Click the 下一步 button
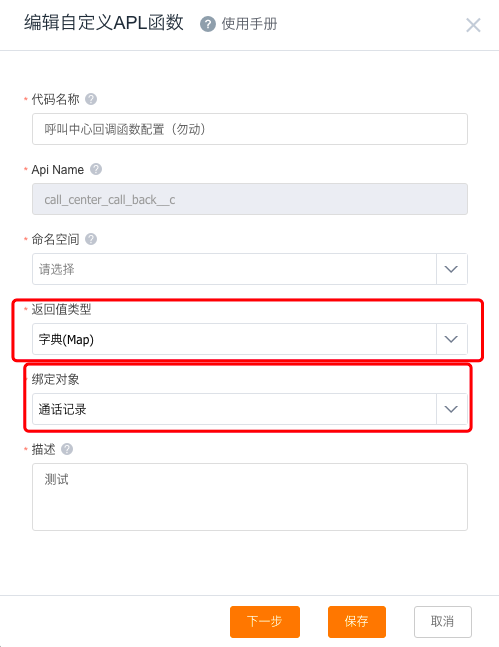Screen dimensions: 499x647 (265, 621)
